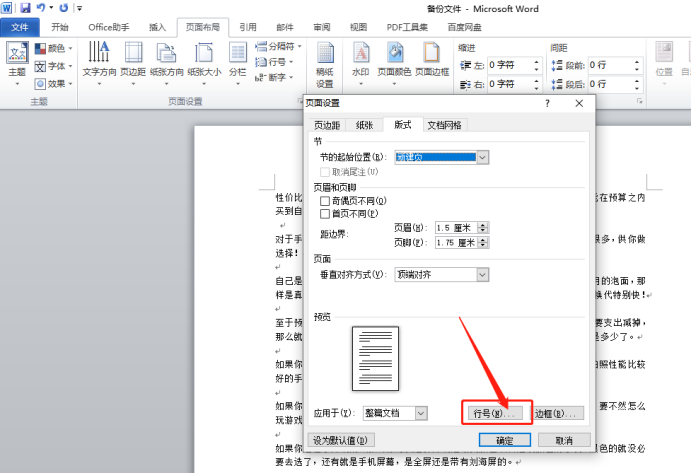The image size is (692, 474).
Task: Switch to PDF工具集 ribbon tab
Action: 407,27
